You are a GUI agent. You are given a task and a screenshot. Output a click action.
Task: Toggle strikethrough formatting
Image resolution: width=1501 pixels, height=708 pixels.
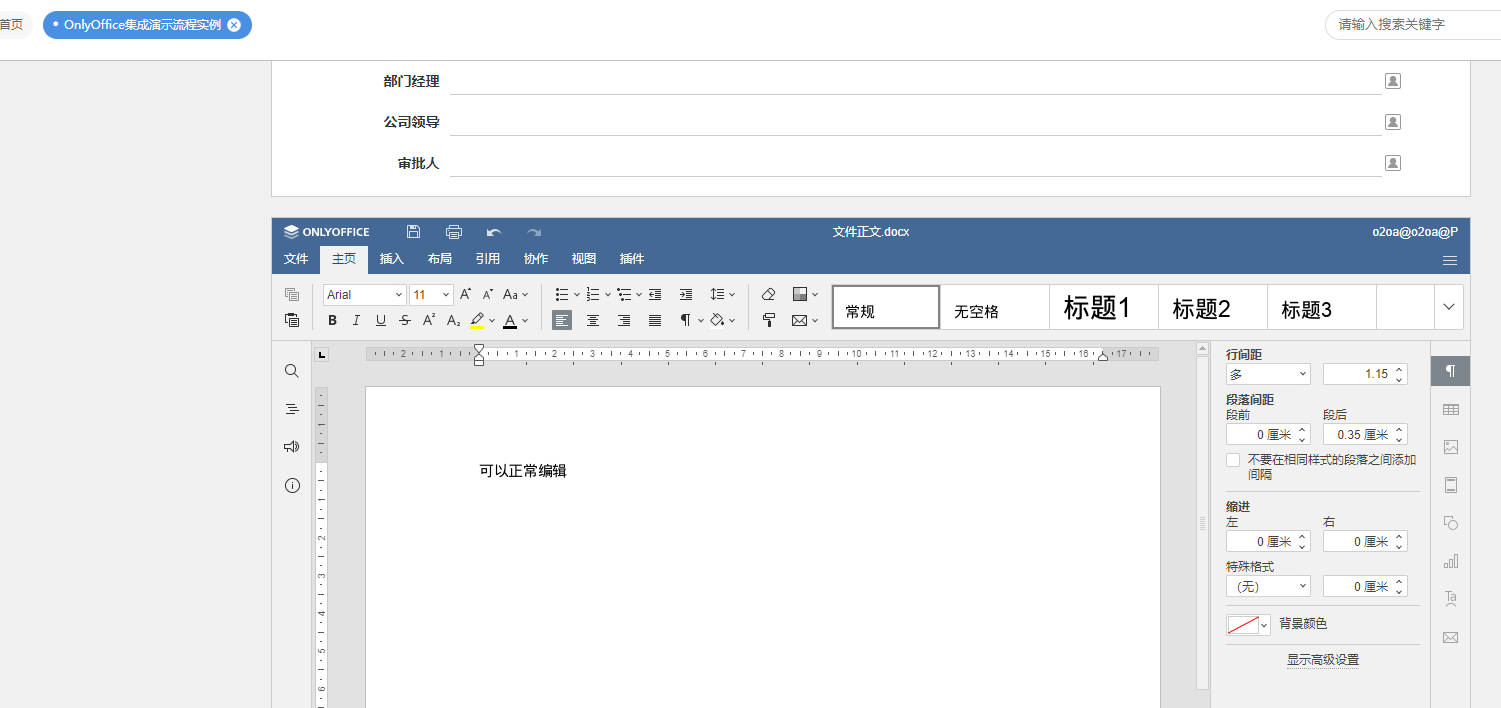(405, 320)
